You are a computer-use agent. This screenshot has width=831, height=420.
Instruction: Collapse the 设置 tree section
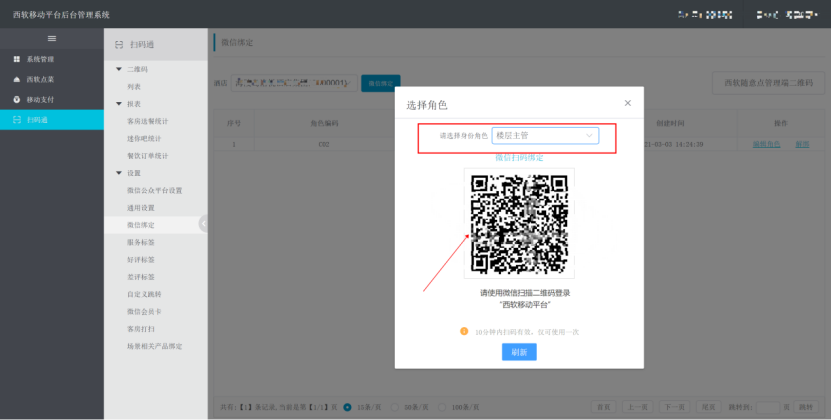click(119, 173)
